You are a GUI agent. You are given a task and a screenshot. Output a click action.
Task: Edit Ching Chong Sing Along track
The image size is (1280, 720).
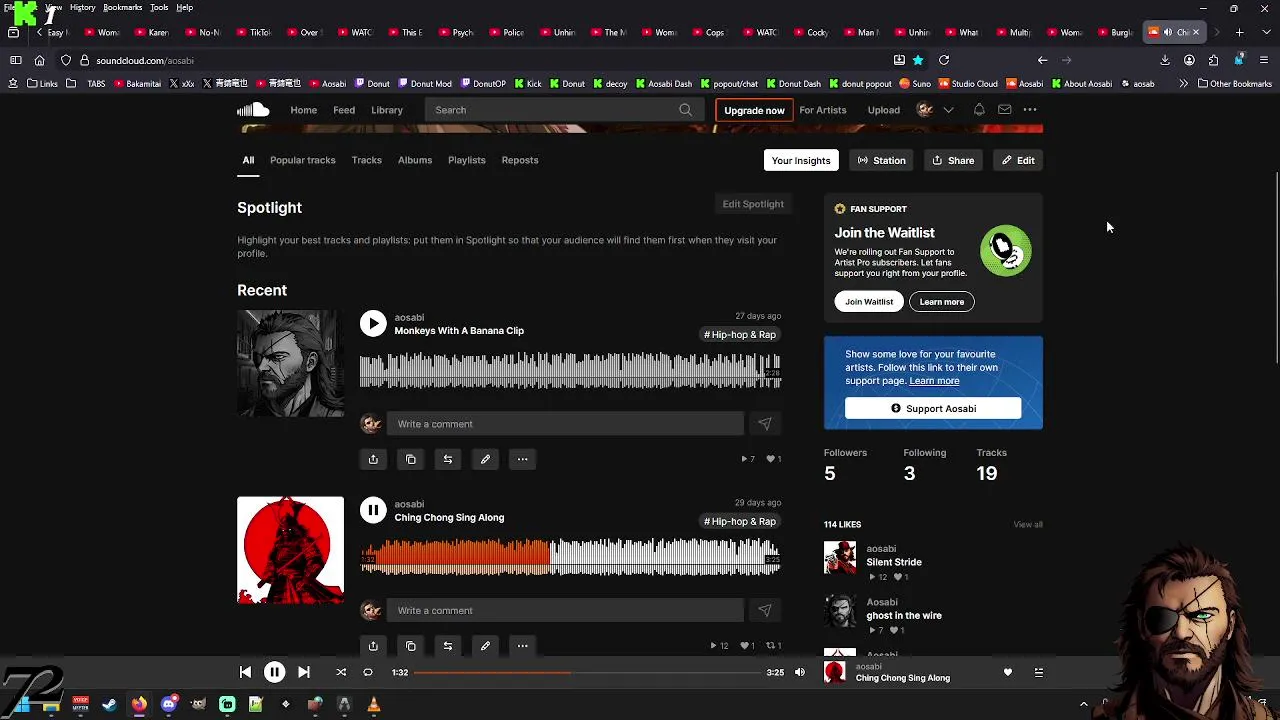(485, 646)
